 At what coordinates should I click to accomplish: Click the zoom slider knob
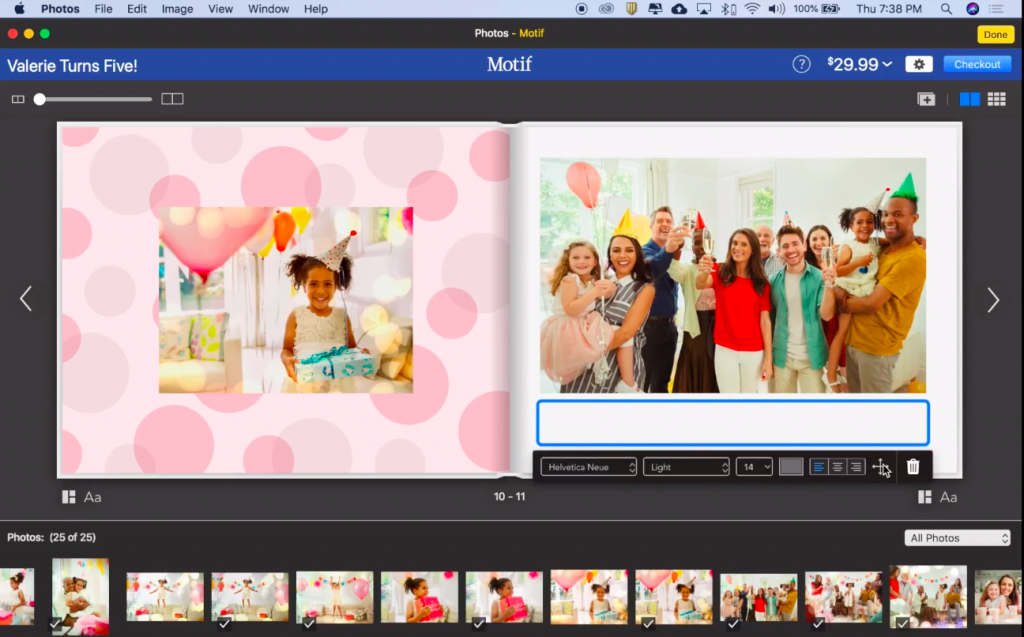coord(40,99)
